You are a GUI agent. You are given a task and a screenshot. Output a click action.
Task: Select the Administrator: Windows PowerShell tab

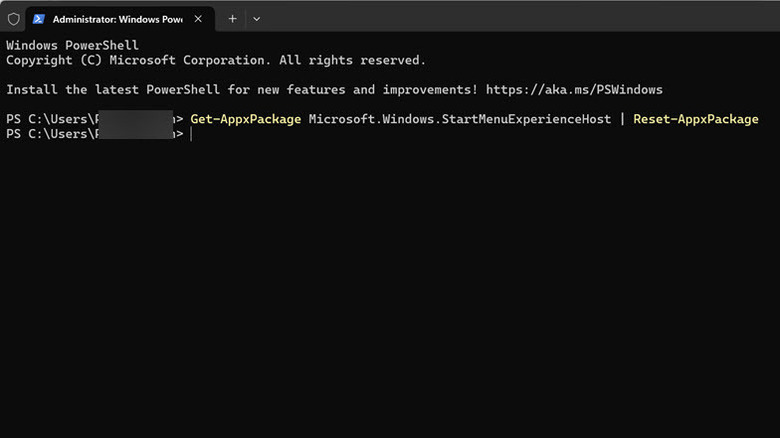click(115, 19)
